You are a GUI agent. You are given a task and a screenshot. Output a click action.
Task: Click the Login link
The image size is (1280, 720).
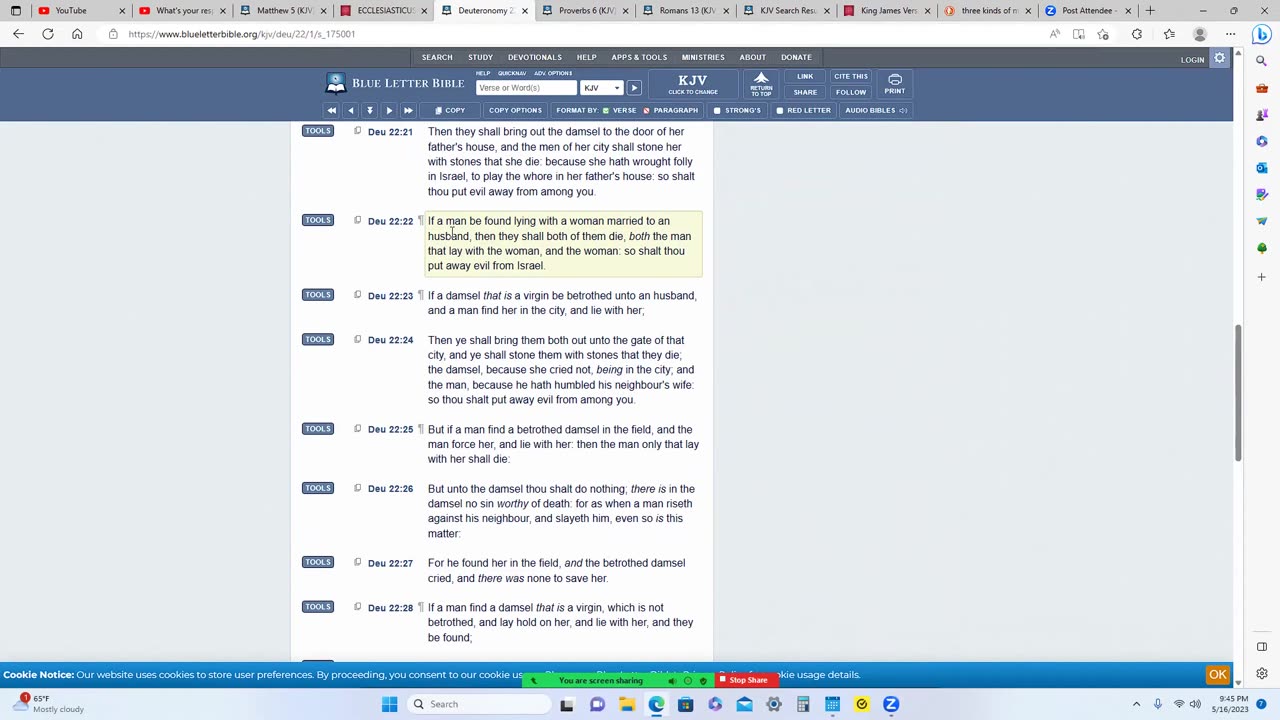click(x=1192, y=60)
